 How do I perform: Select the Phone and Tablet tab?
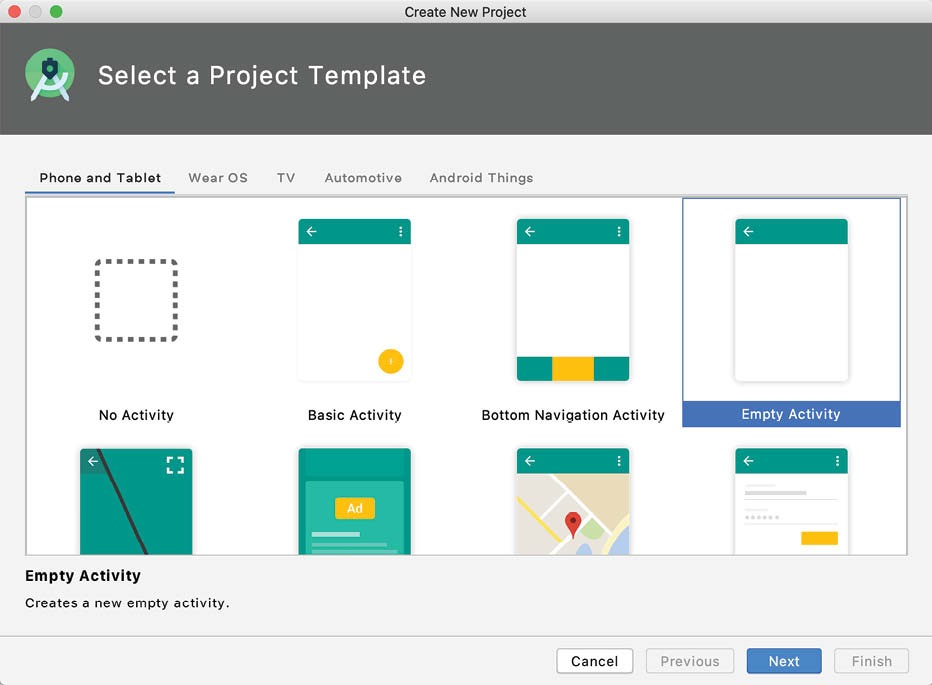[x=100, y=178]
